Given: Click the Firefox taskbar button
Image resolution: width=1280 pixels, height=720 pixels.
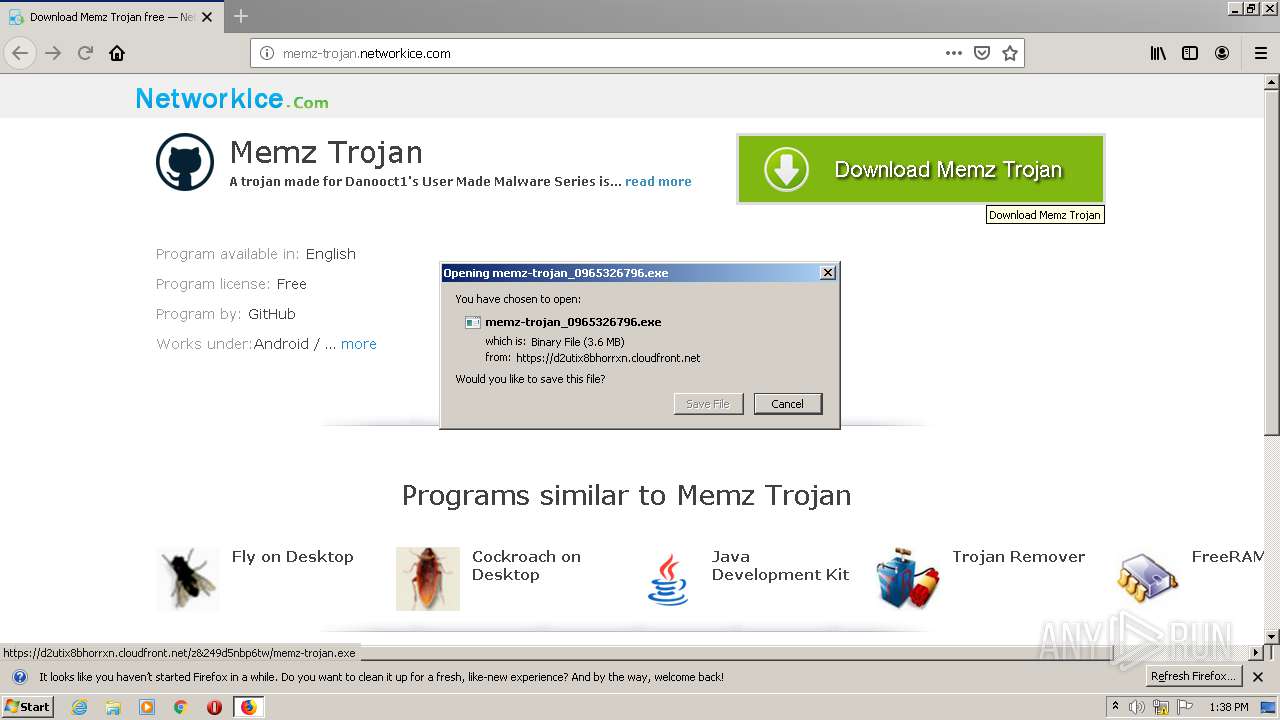Looking at the screenshot, I should pyautogui.click(x=248, y=707).
